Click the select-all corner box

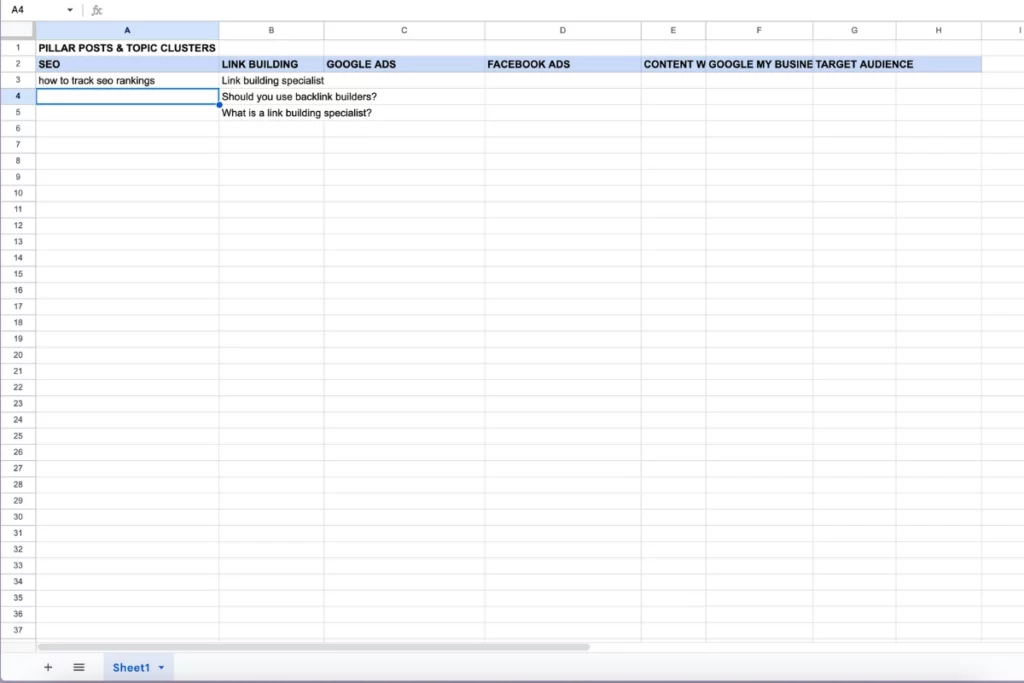click(x=18, y=30)
